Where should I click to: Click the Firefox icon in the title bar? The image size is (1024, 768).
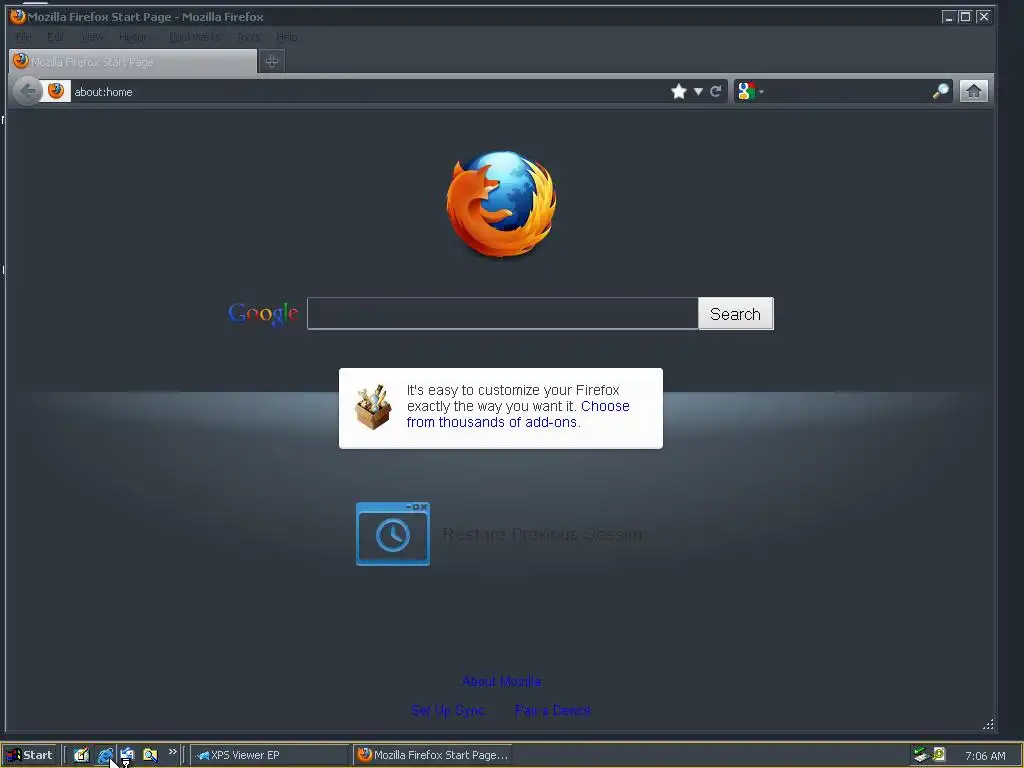18,16
